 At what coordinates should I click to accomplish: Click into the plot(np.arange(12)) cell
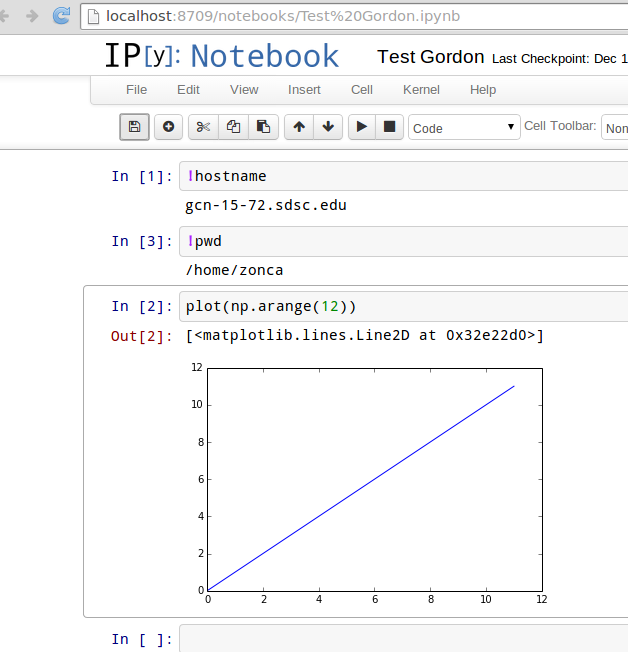(403, 306)
